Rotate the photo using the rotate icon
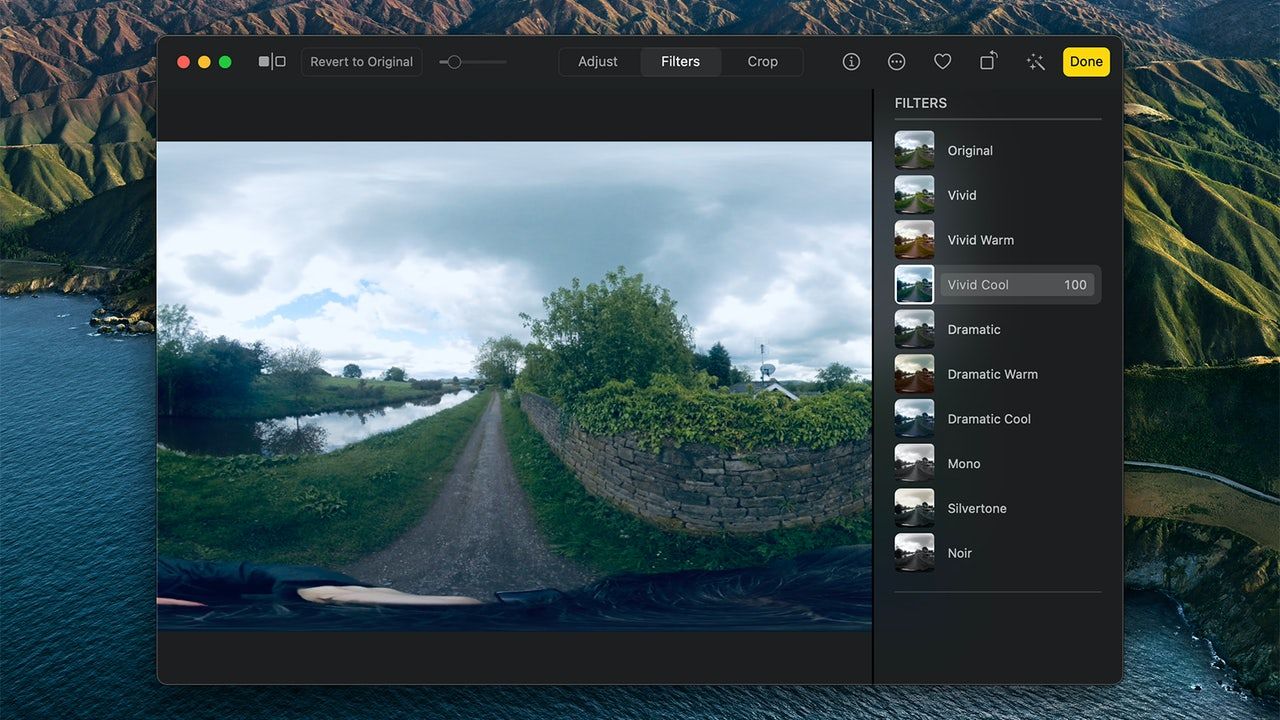 tap(988, 61)
